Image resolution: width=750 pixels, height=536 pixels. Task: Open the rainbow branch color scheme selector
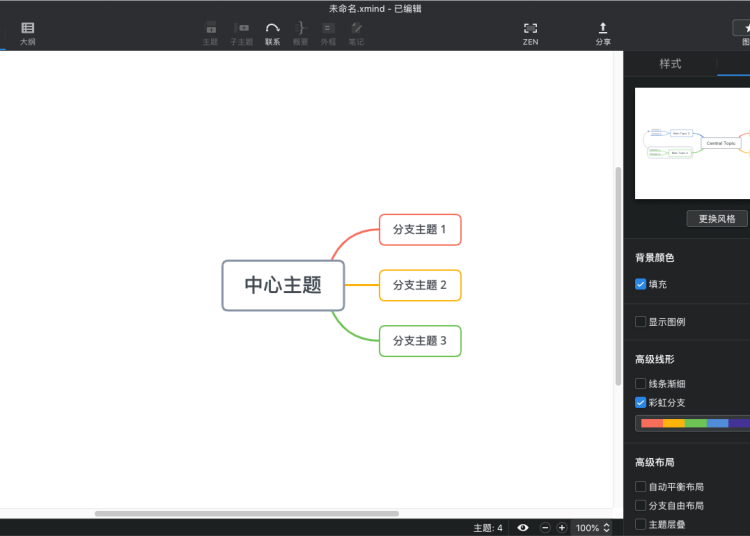tap(693, 423)
